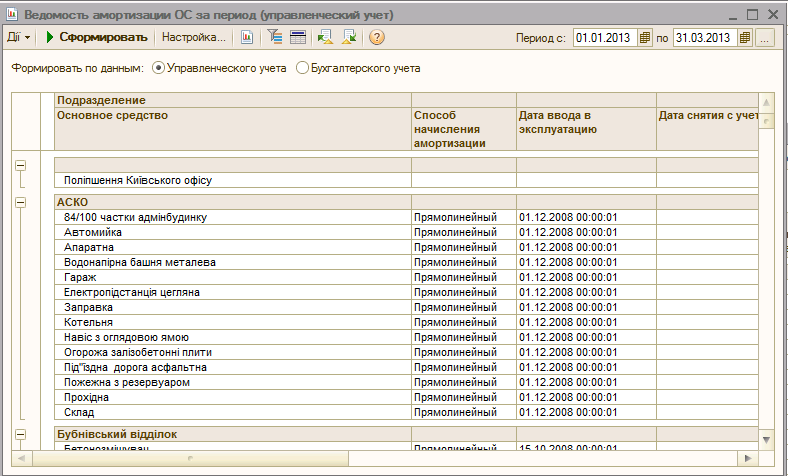
Task: Click the report window title bar icon
Action: (x=12, y=15)
